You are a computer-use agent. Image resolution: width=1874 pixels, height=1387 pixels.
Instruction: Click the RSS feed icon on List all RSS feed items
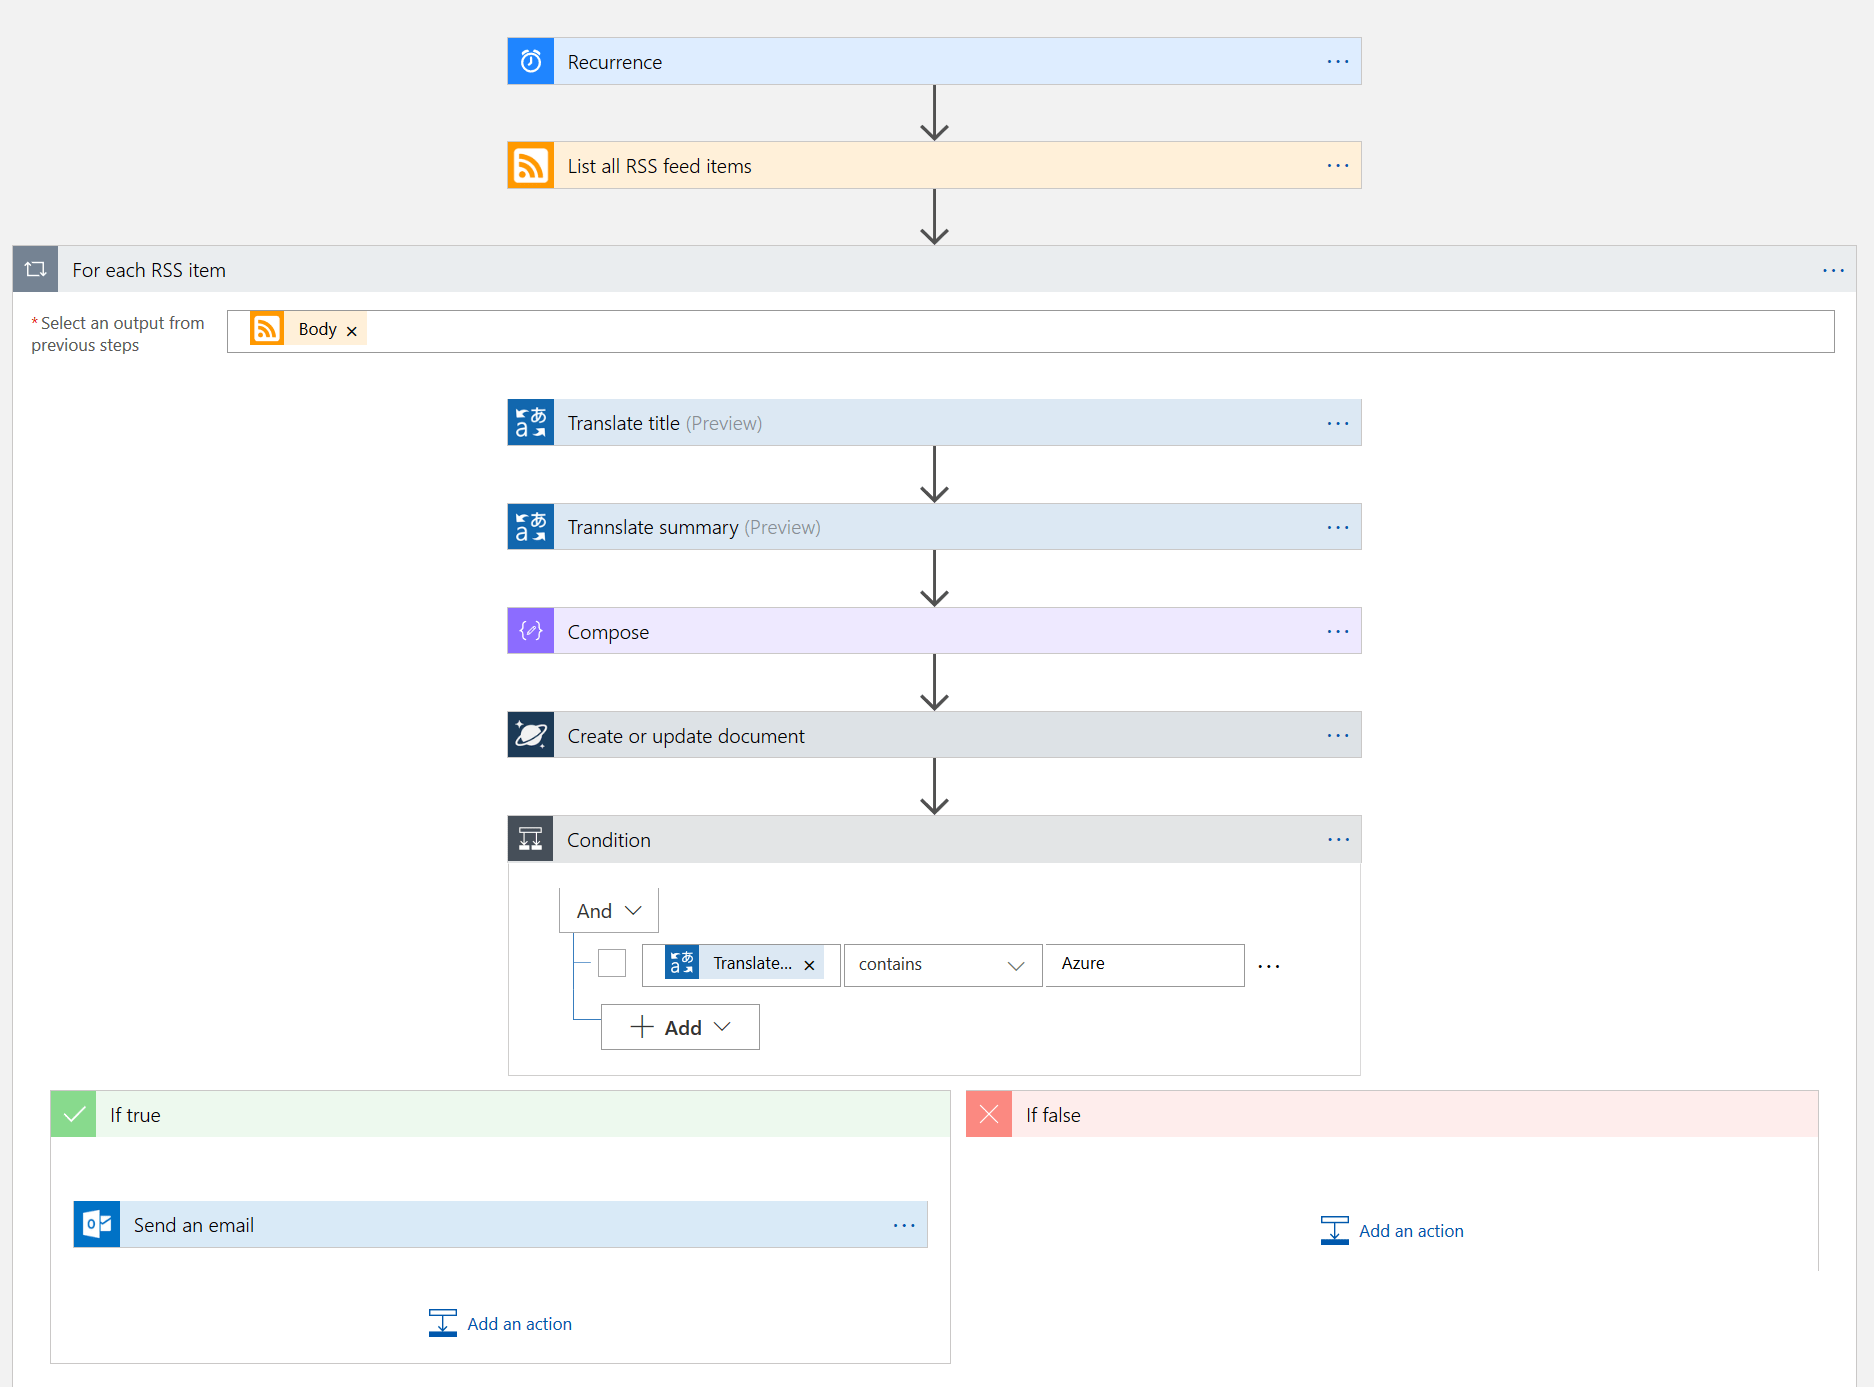click(531, 166)
